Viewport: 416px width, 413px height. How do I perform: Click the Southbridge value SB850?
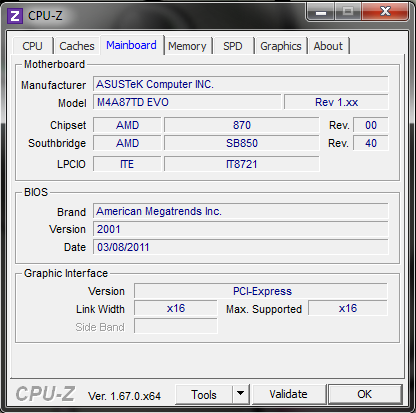point(242,143)
